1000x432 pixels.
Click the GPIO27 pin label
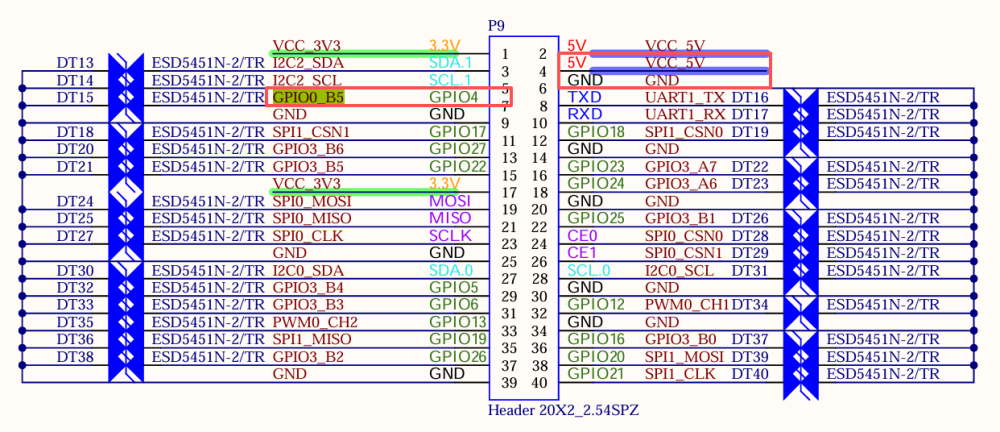(458, 149)
